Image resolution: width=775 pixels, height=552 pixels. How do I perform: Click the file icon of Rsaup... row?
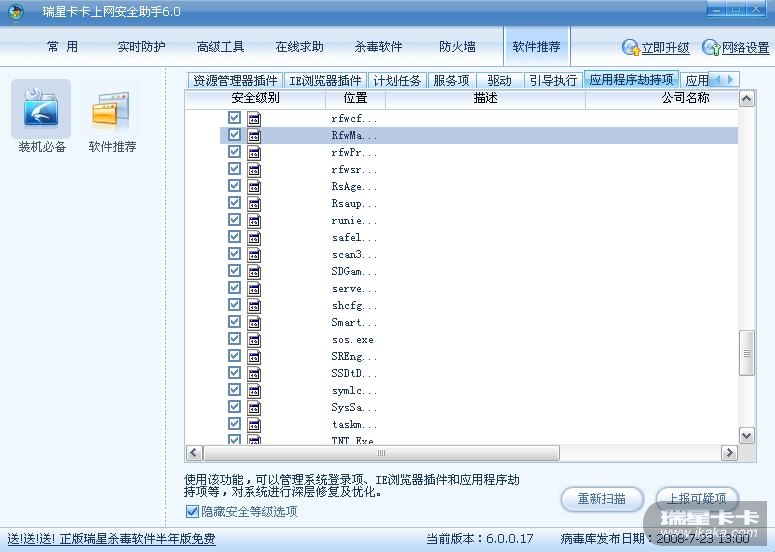[254, 204]
